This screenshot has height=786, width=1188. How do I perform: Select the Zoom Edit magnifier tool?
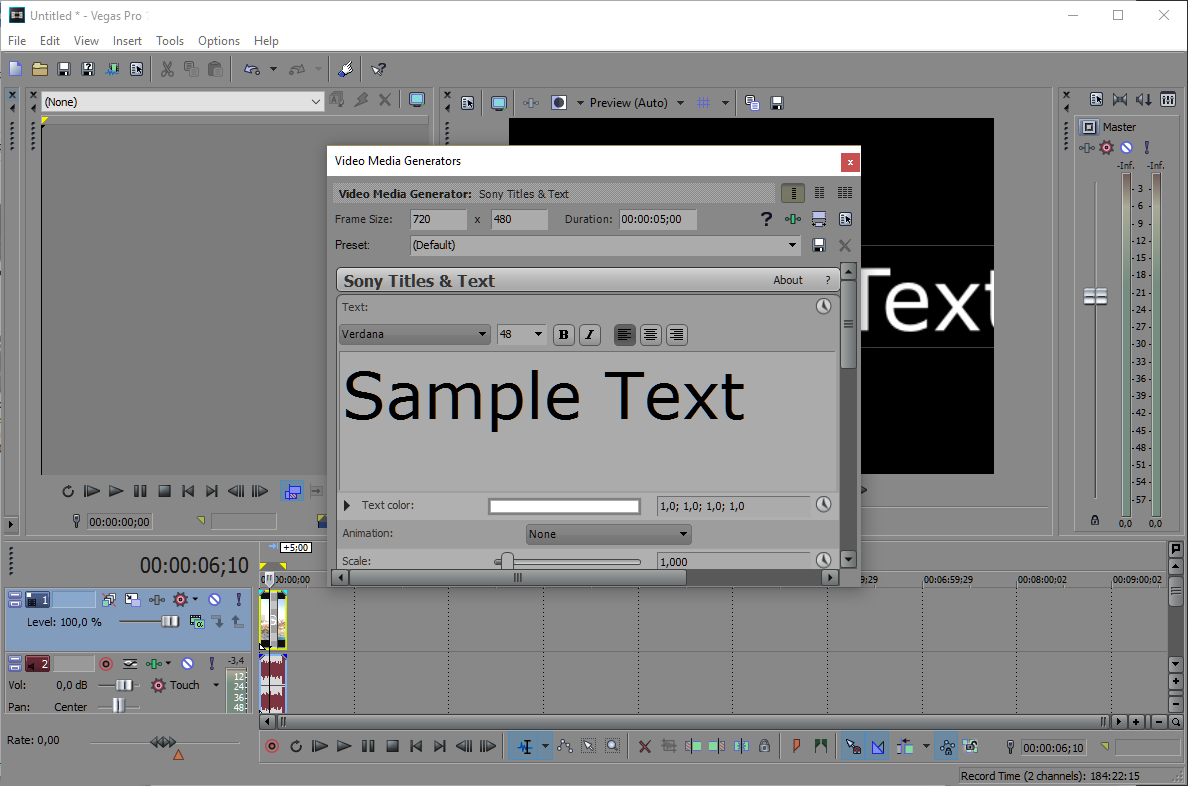[x=612, y=747]
